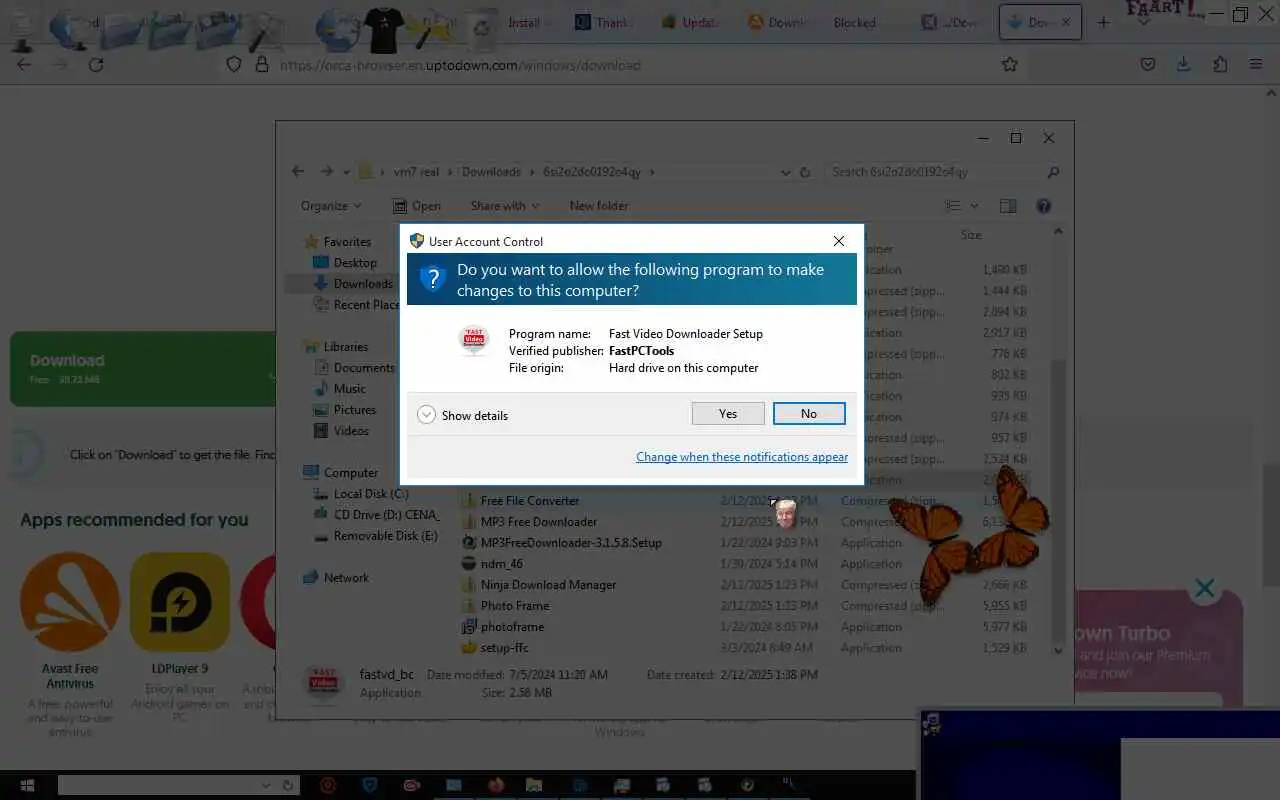Screen dimensions: 1280x800
Task: Click the Windows Start button
Action: pos(26,785)
